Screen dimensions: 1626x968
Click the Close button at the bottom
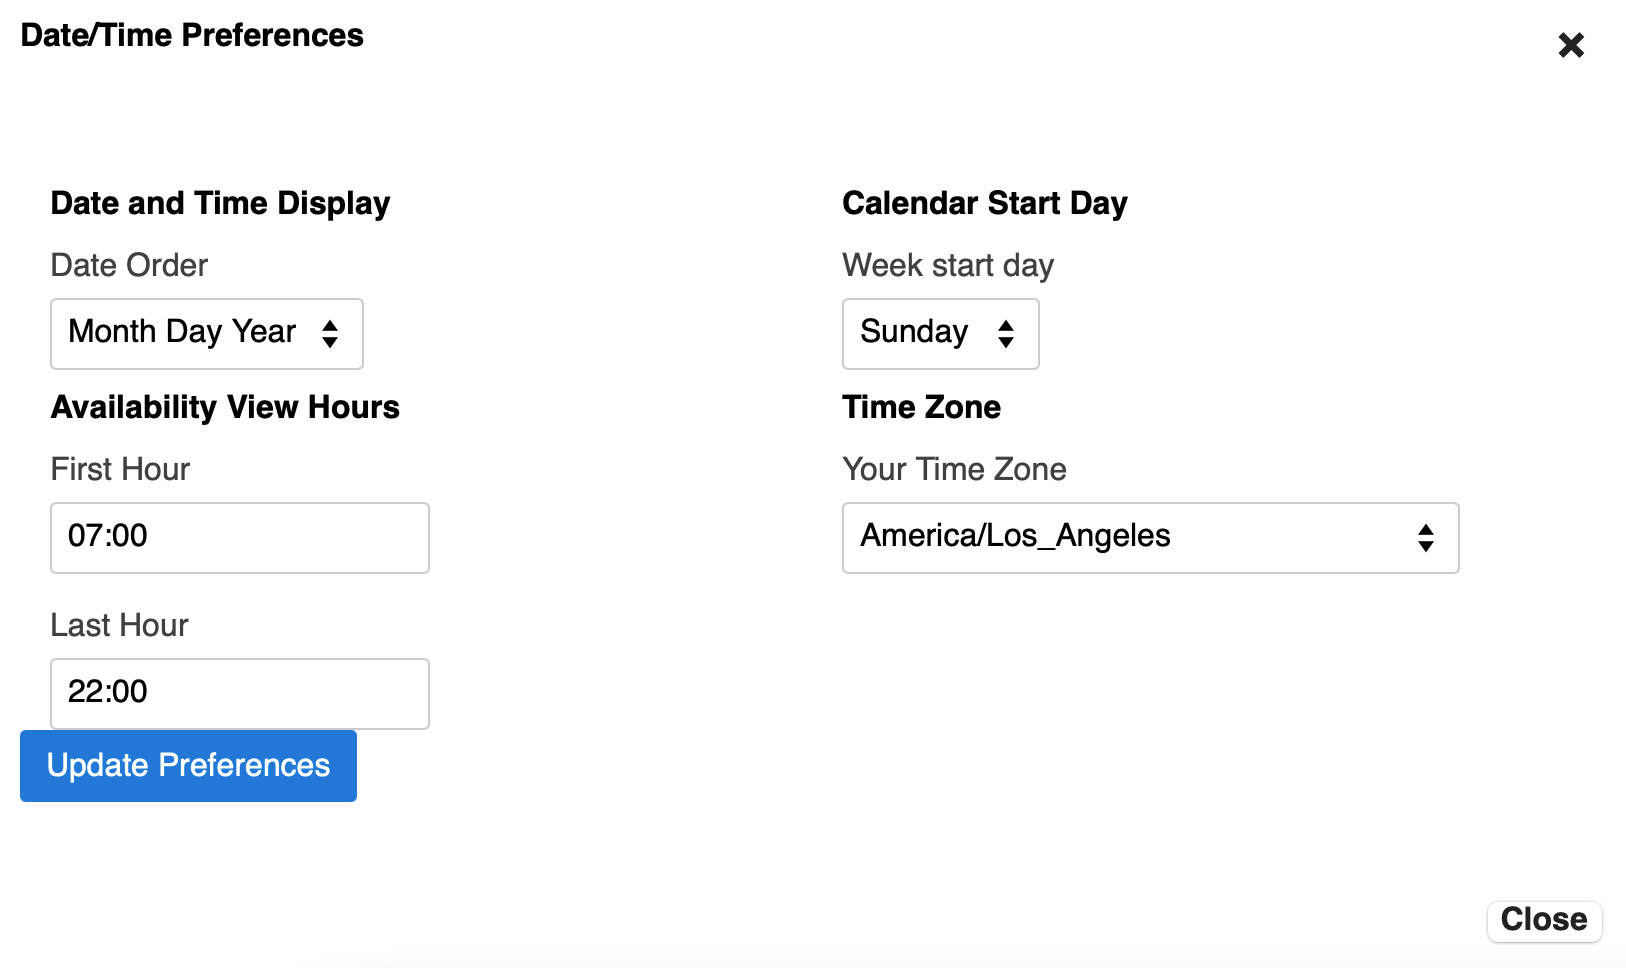tap(1544, 920)
